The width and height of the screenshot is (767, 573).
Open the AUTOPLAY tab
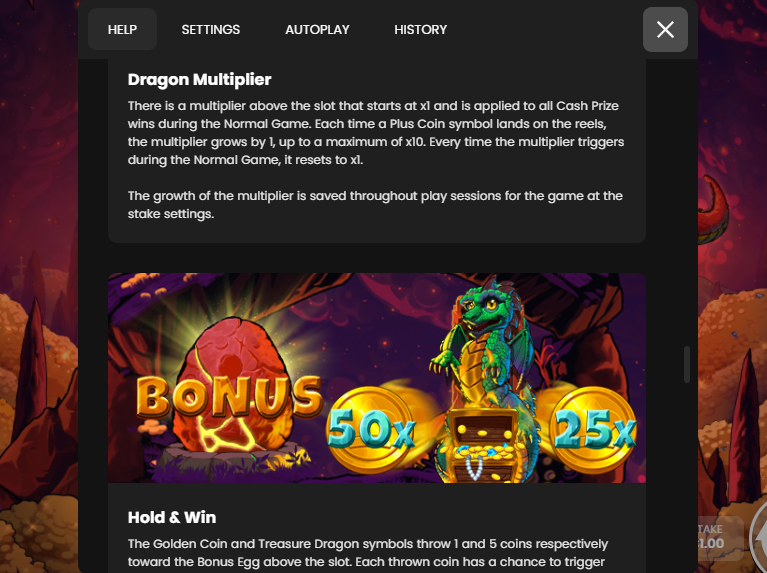click(317, 29)
